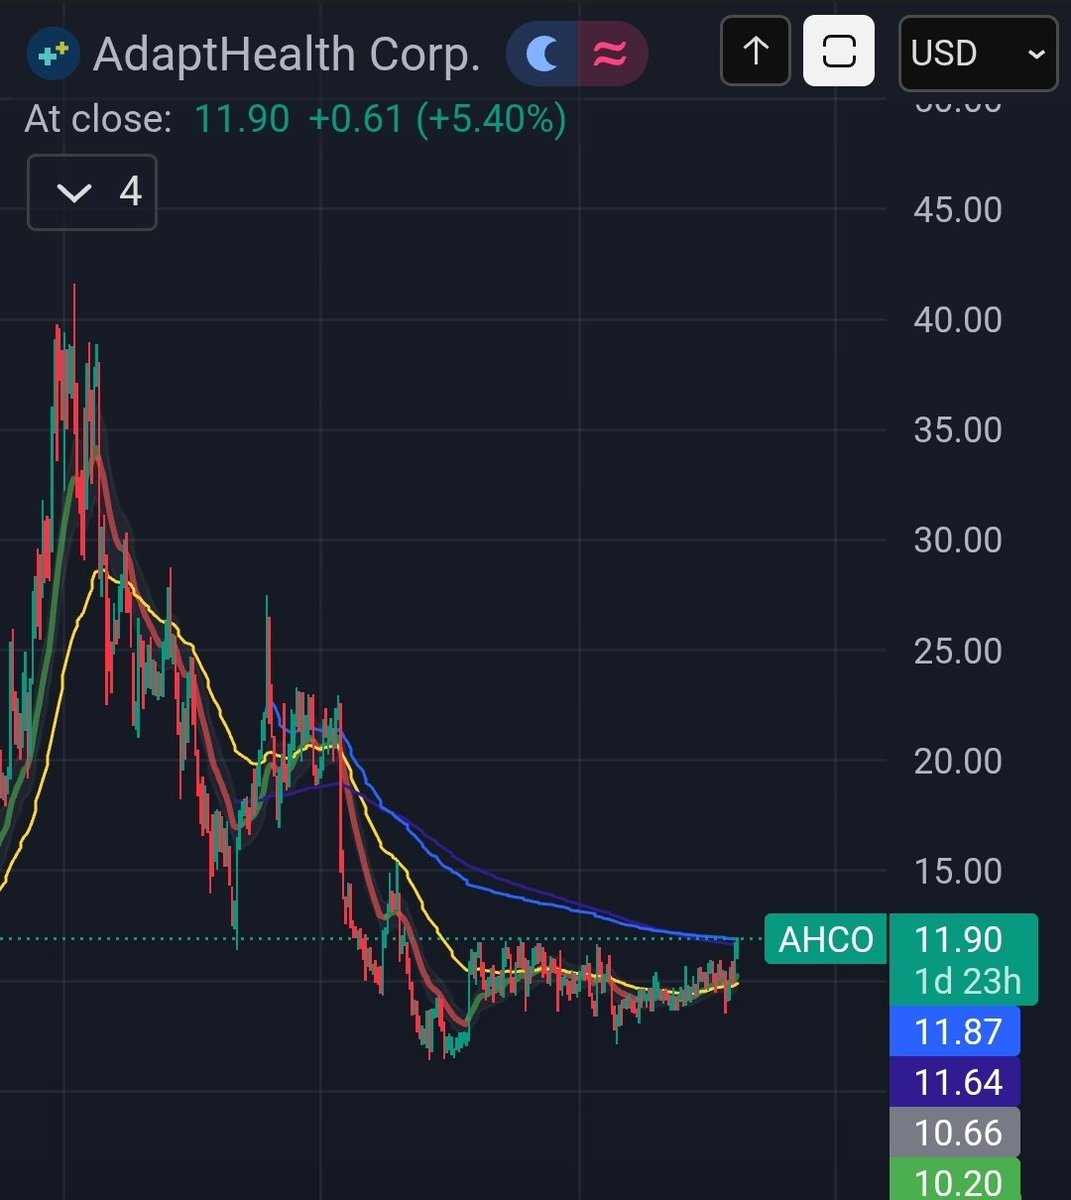Click the 1d 23h countdown label

click(967, 982)
